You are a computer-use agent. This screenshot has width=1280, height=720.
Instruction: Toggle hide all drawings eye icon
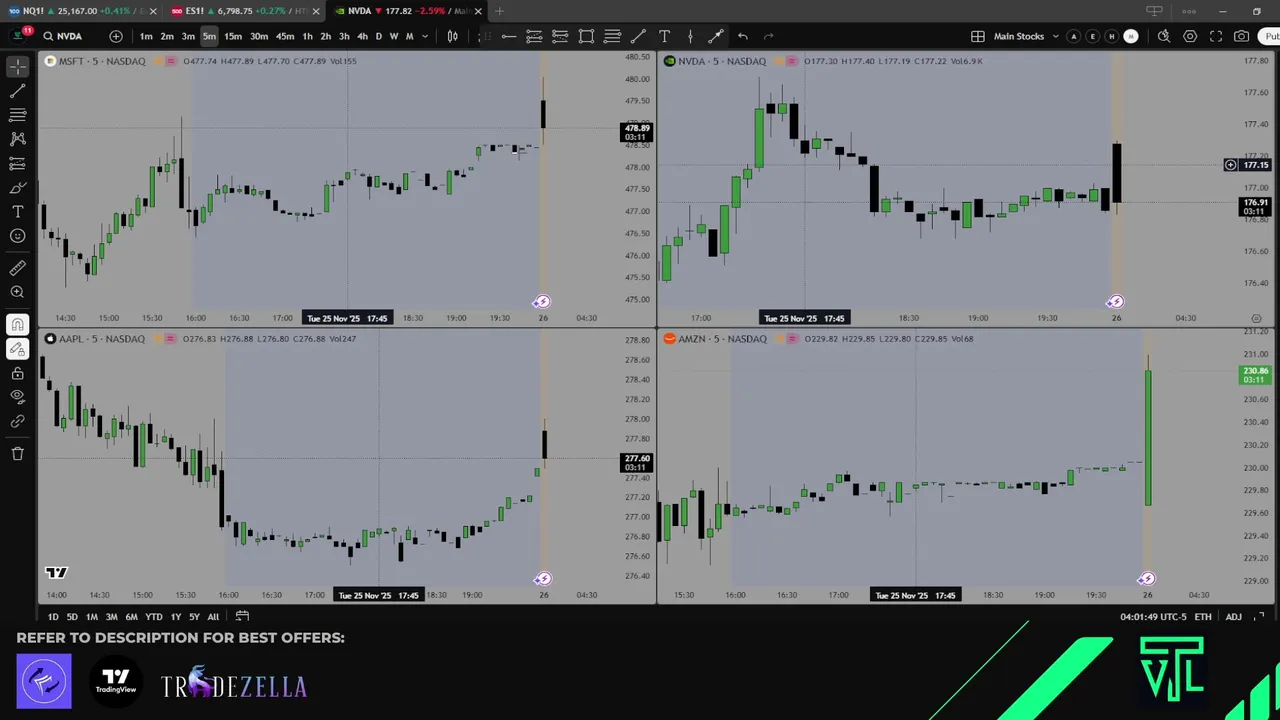point(18,397)
